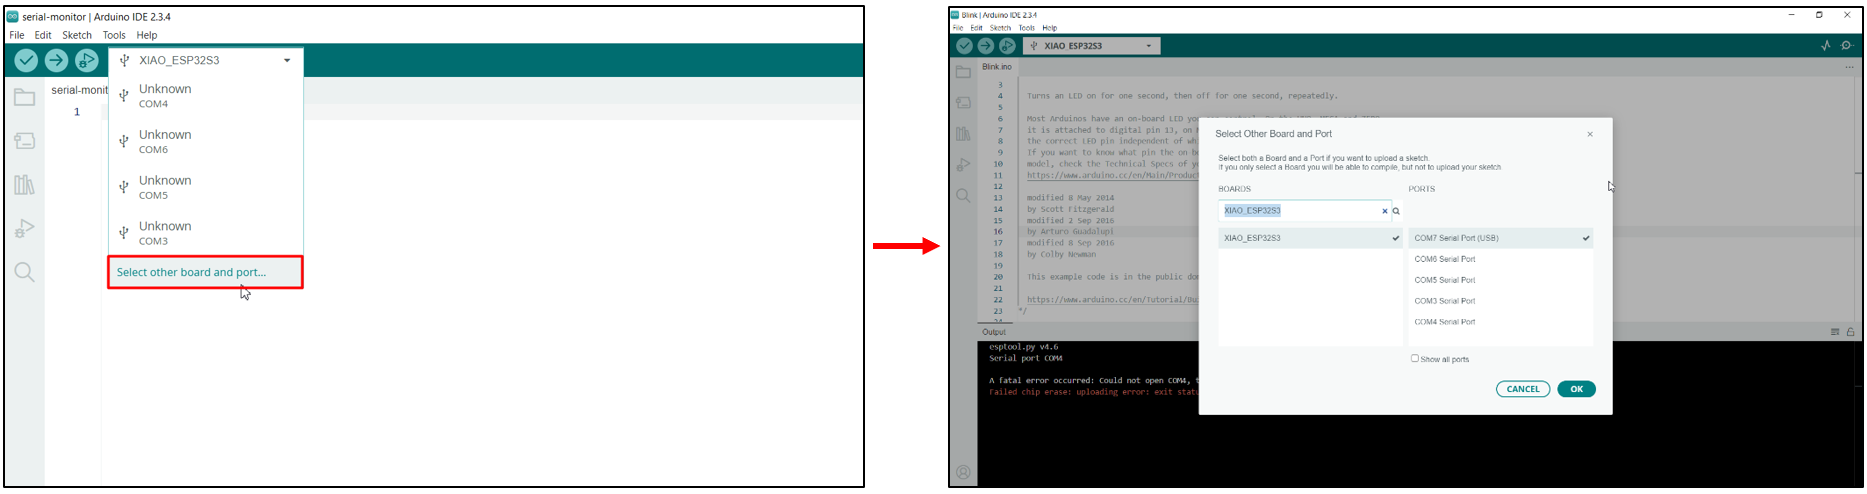Open Sketchbook folder icon in serial-monitor window
Screen dimensions: 1867x494
pyautogui.click(x=25, y=97)
